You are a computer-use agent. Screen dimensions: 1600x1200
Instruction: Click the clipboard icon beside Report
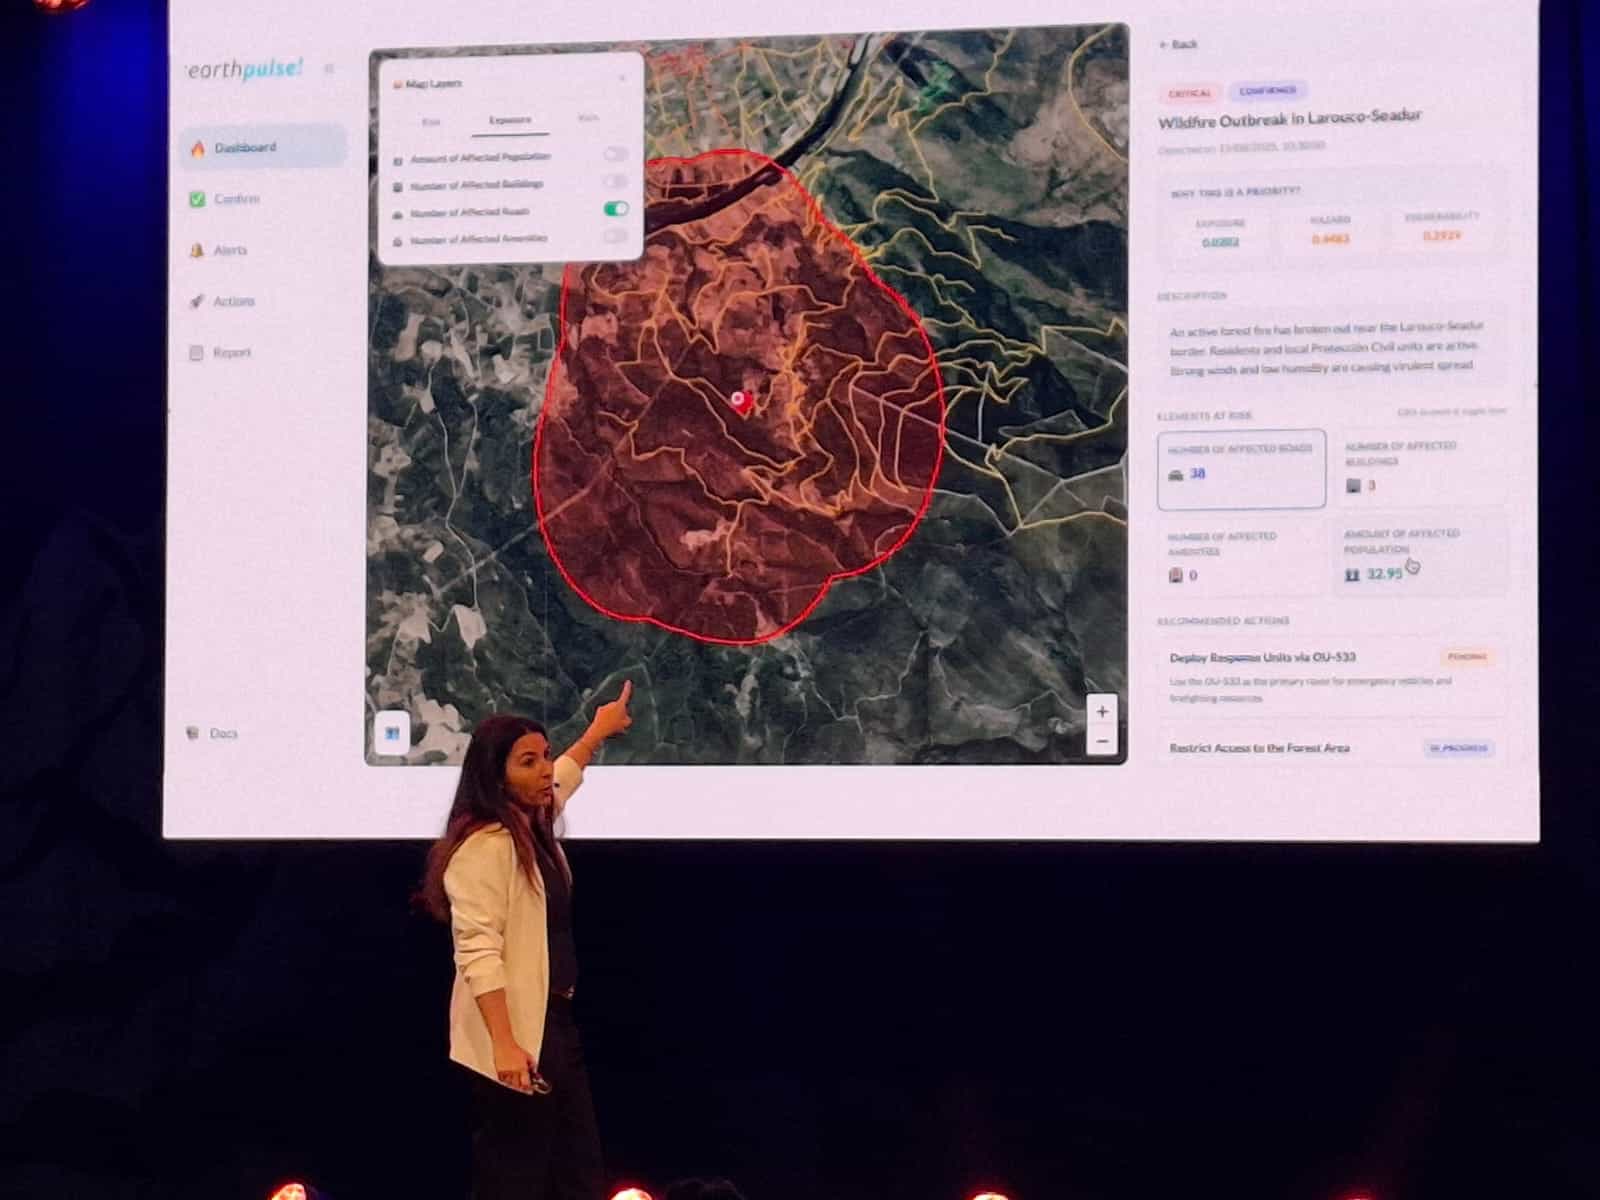pos(196,353)
